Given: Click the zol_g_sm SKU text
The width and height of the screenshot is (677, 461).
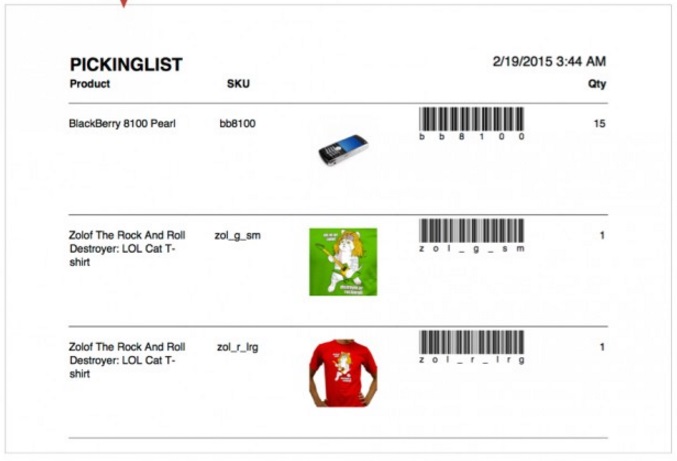Looking at the screenshot, I should pyautogui.click(x=238, y=236).
